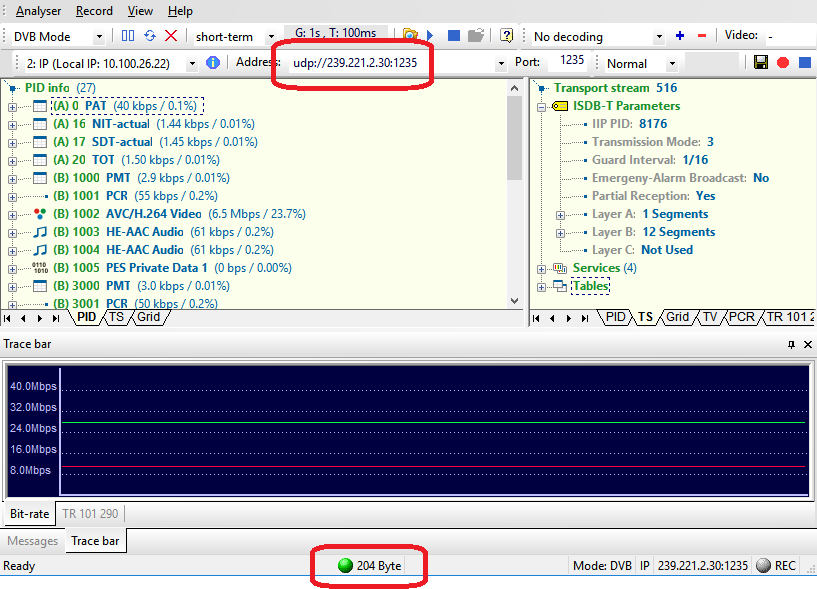Viewport: 817px width, 589px height.
Task: Click PID list scrollbar down arrow
Action: (514, 301)
